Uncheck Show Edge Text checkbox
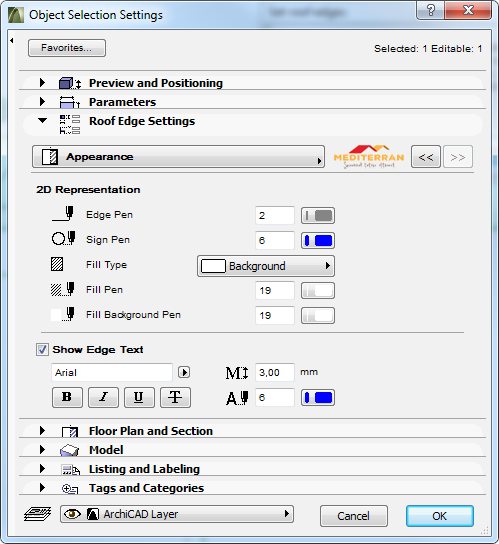This screenshot has width=499, height=544. pyautogui.click(x=42, y=349)
